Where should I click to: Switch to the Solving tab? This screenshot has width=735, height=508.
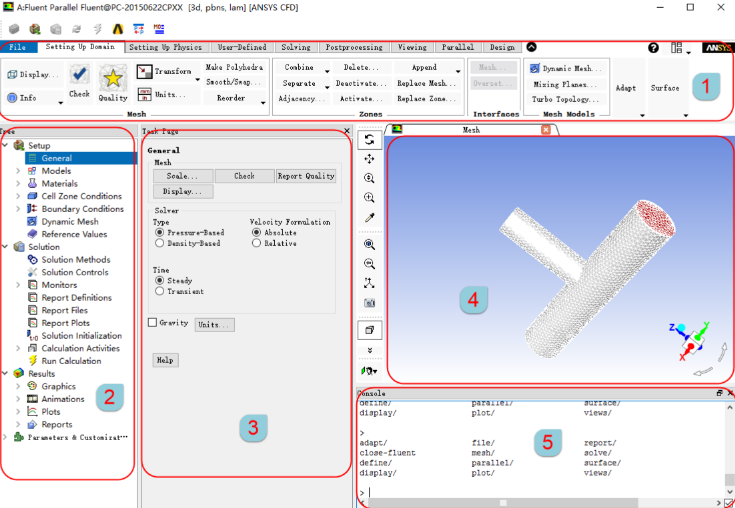(296, 47)
